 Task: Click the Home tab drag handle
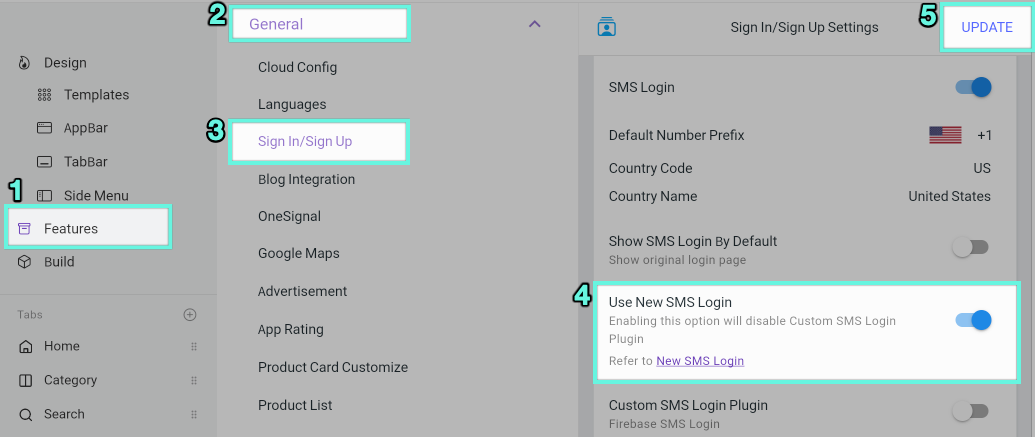pos(194,347)
